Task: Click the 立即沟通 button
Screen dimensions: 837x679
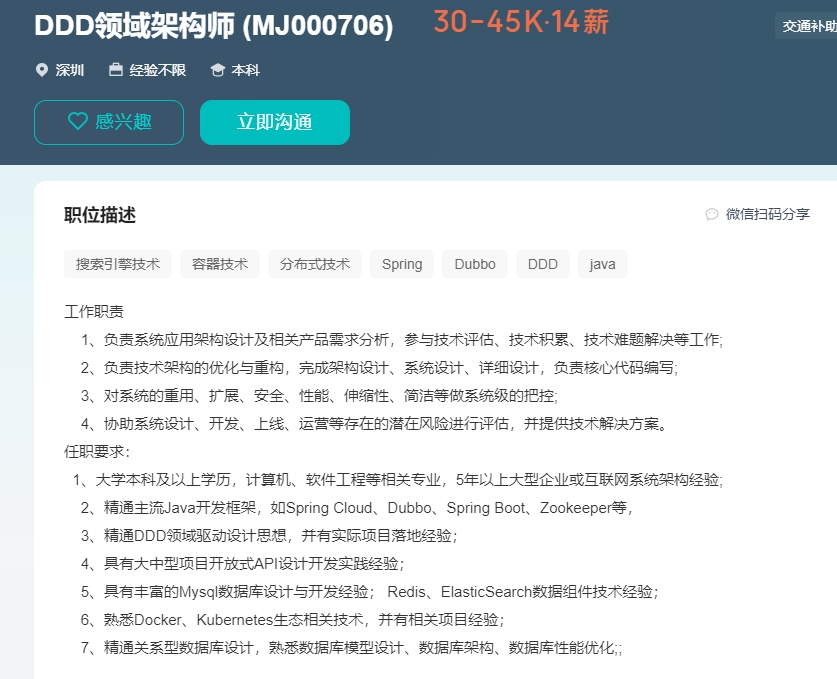Action: [x=275, y=122]
